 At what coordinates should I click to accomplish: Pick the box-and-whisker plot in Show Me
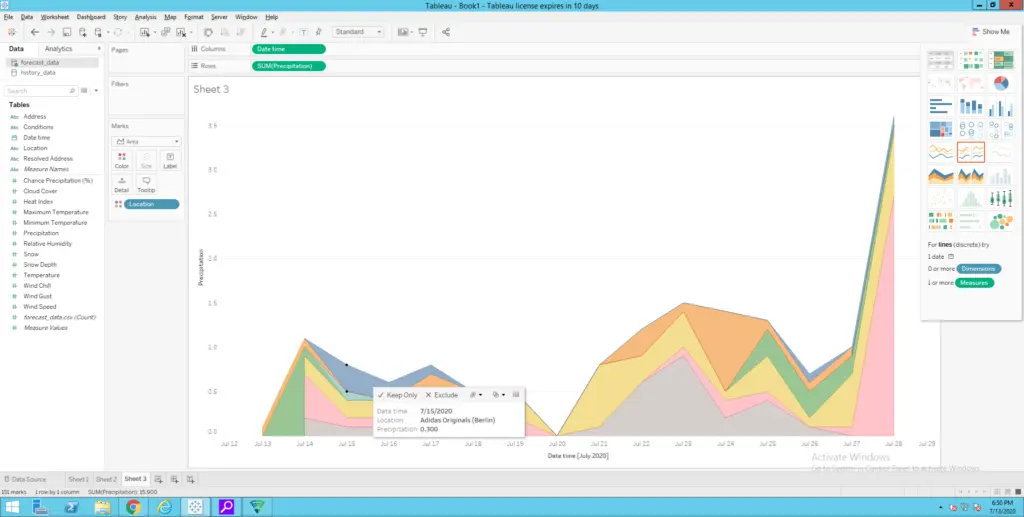pos(1000,198)
